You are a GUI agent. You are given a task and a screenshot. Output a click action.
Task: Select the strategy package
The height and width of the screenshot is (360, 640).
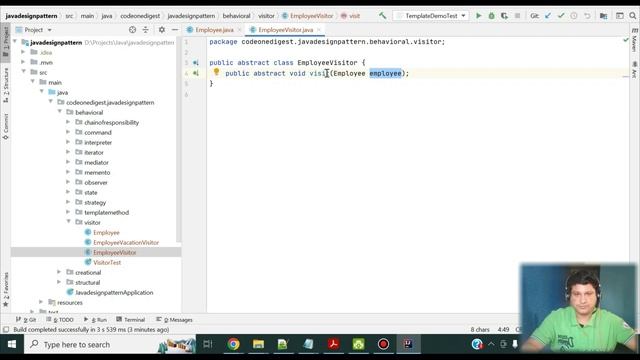(95, 202)
